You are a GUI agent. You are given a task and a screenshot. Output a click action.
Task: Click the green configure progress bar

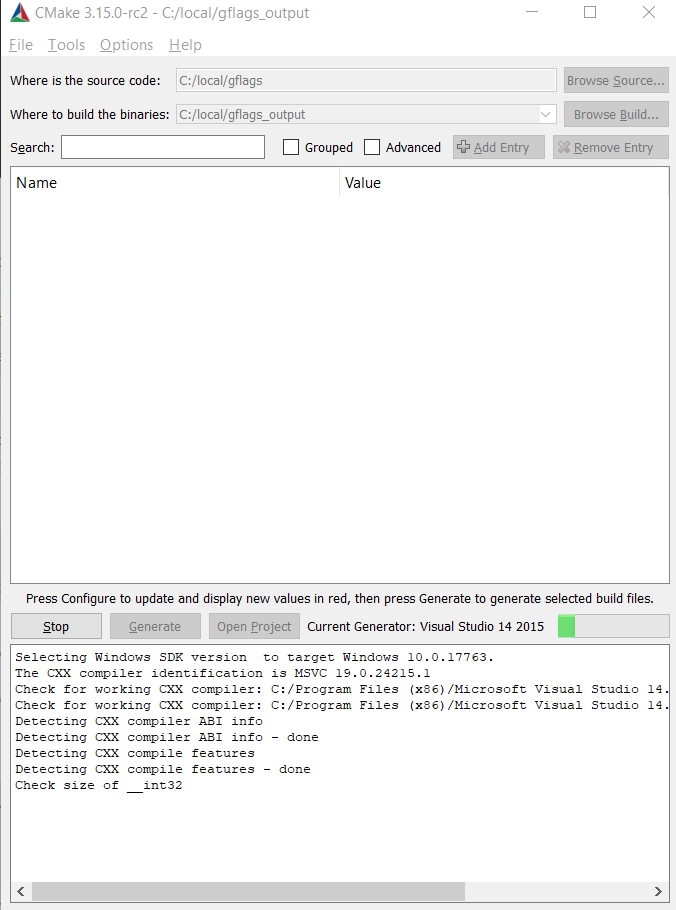613,627
